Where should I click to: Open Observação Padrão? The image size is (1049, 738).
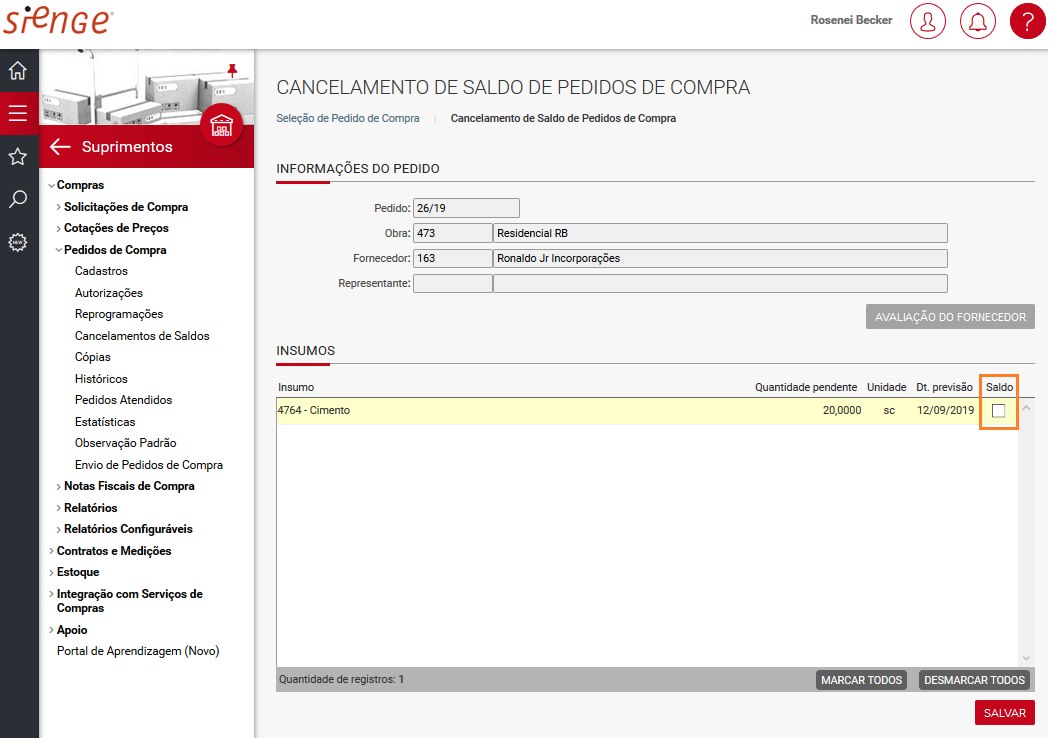[x=125, y=443]
